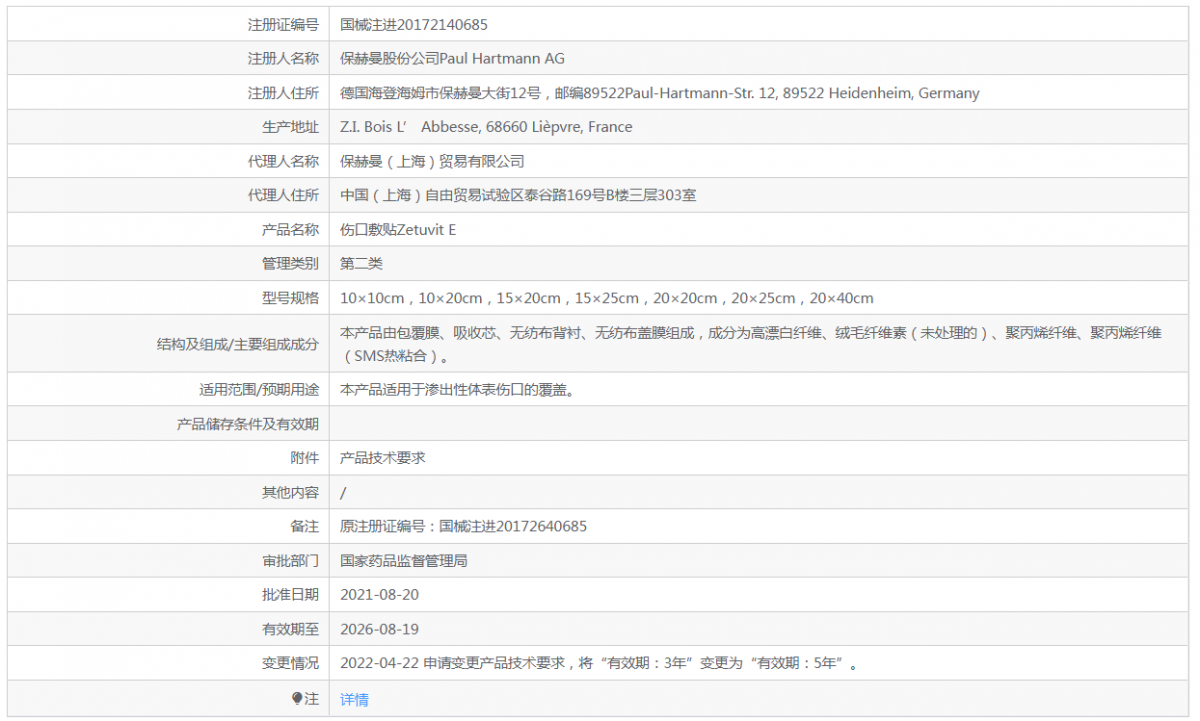Click the lightbulb icon beside 注
This screenshot has width=1200, height=721.
tap(297, 698)
